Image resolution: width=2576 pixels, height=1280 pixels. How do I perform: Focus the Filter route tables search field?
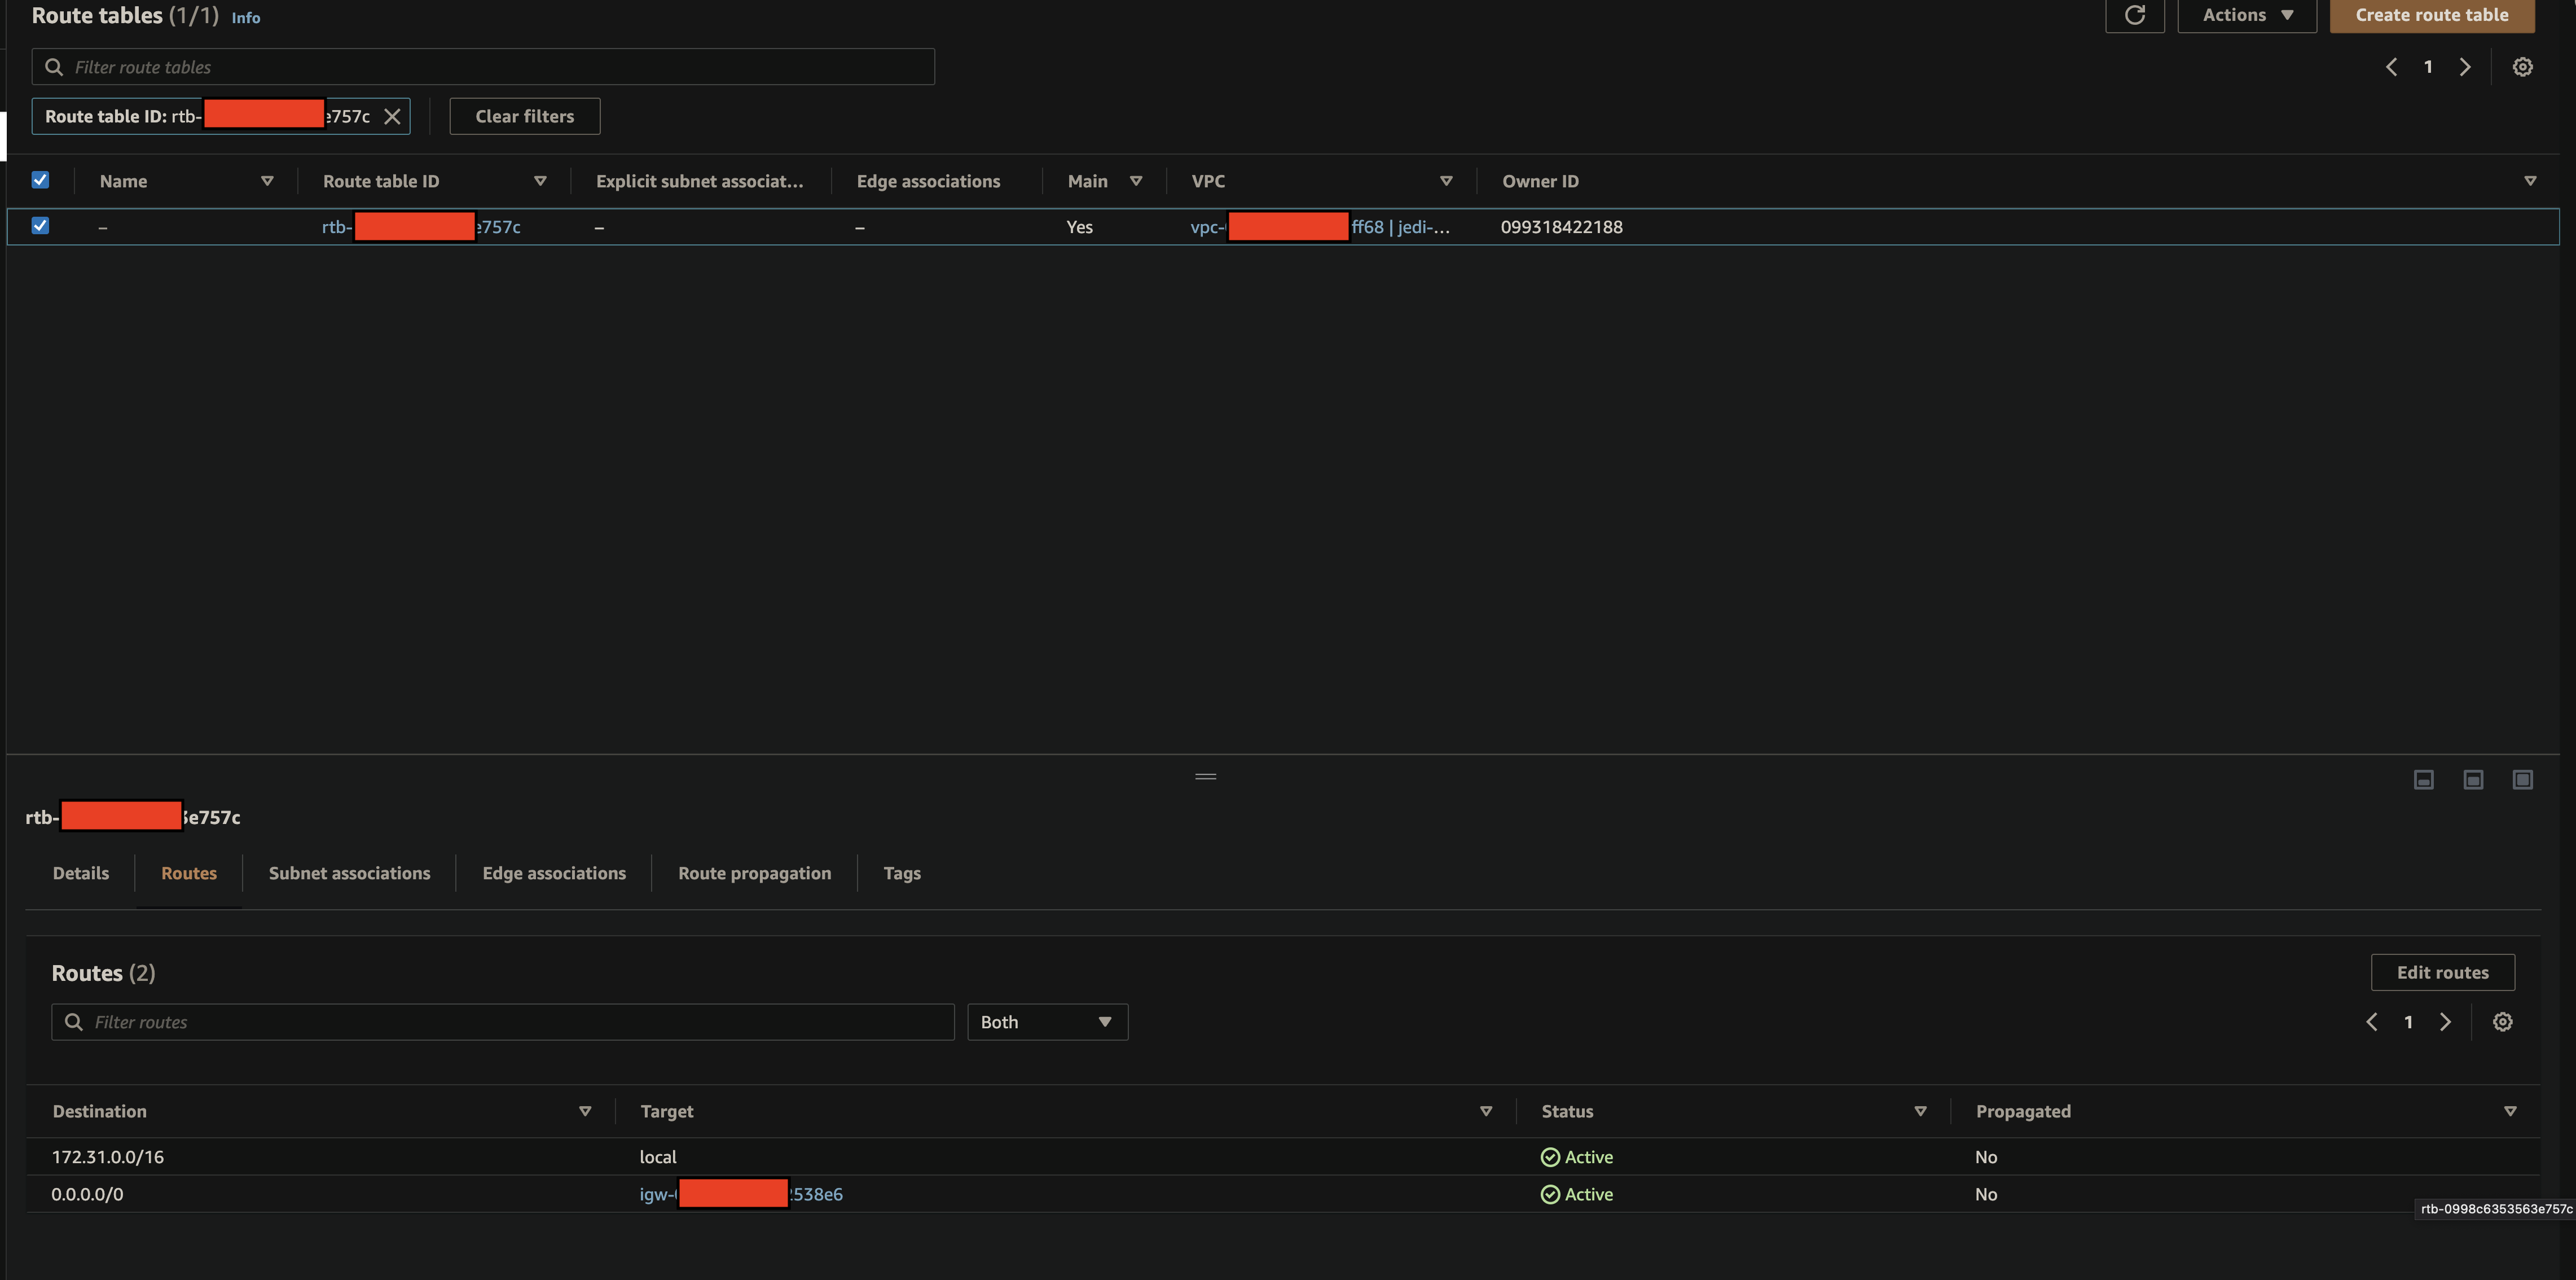pyautogui.click(x=483, y=67)
